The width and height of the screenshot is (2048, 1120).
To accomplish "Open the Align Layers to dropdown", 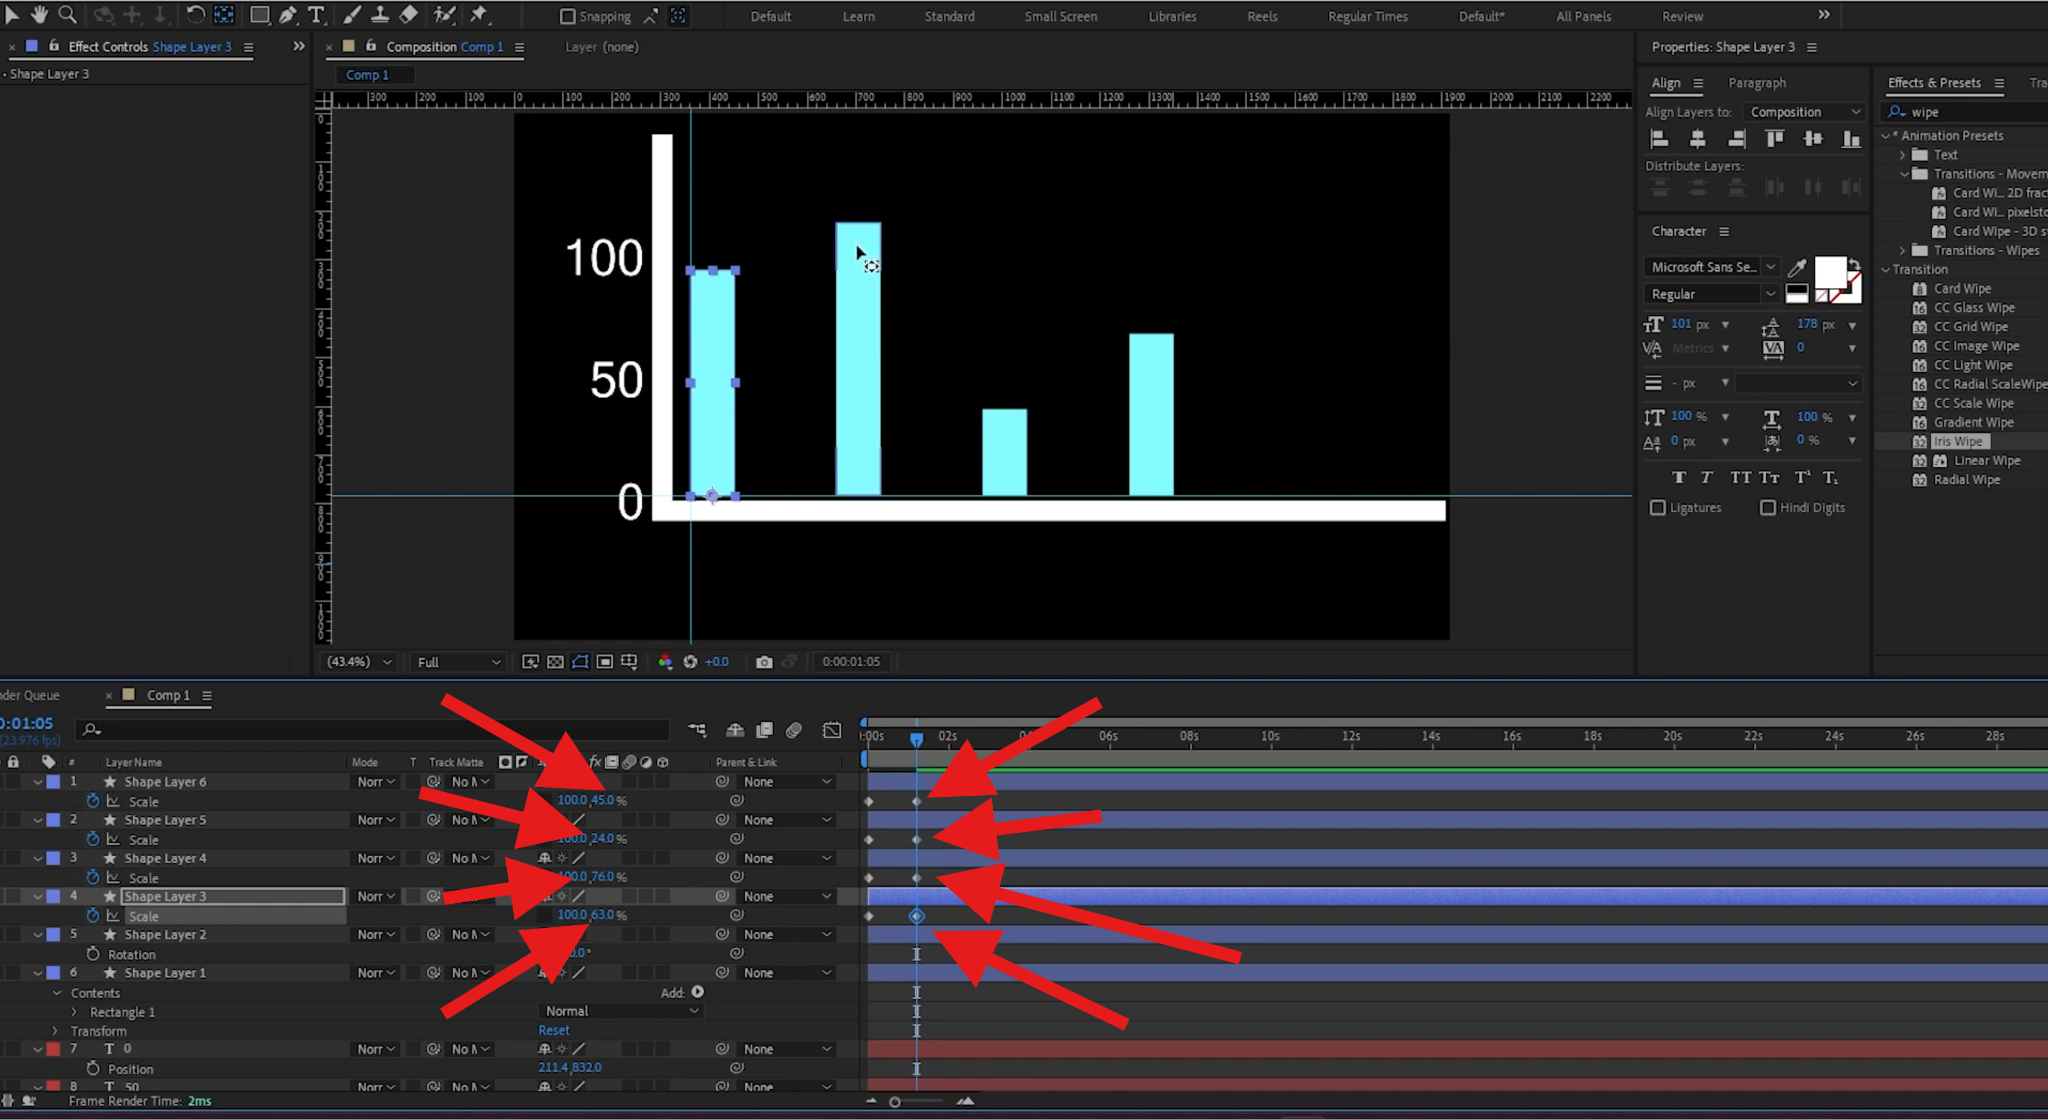I will click(x=1804, y=111).
